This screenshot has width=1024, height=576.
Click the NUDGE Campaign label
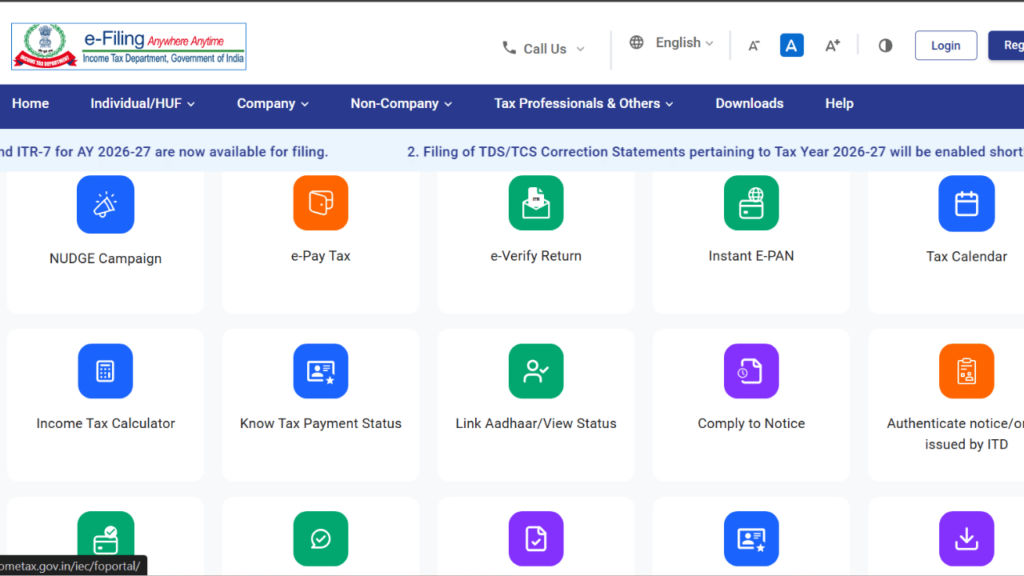click(x=105, y=259)
